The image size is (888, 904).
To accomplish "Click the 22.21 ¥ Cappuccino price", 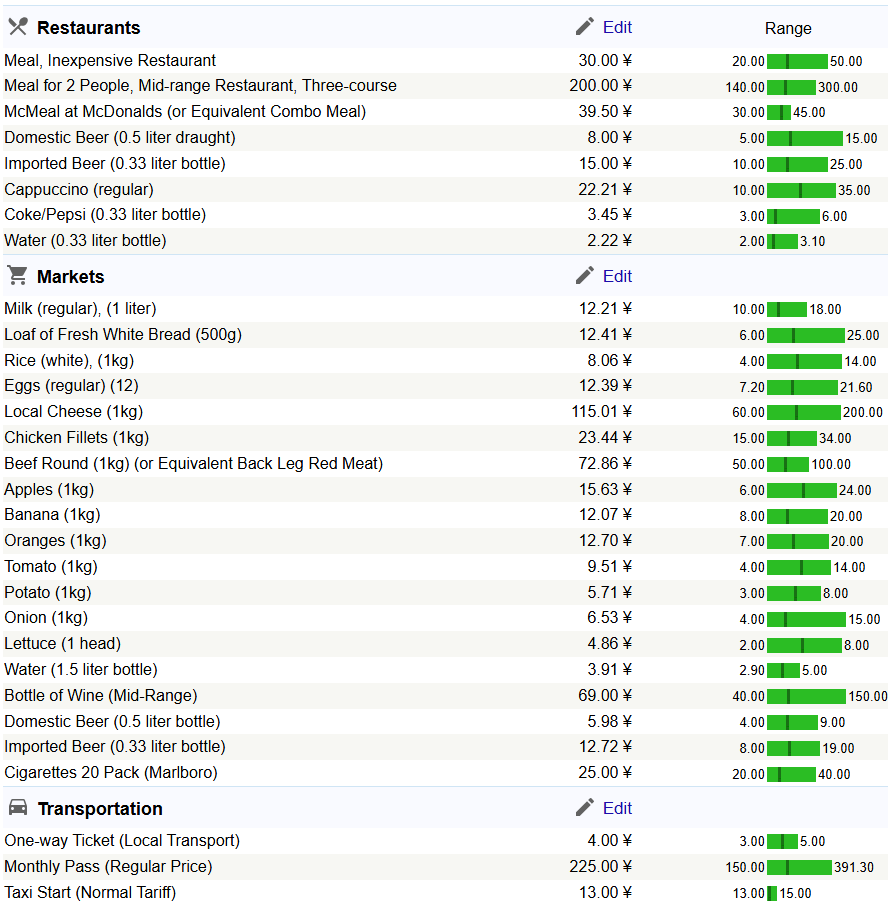I will [605, 190].
